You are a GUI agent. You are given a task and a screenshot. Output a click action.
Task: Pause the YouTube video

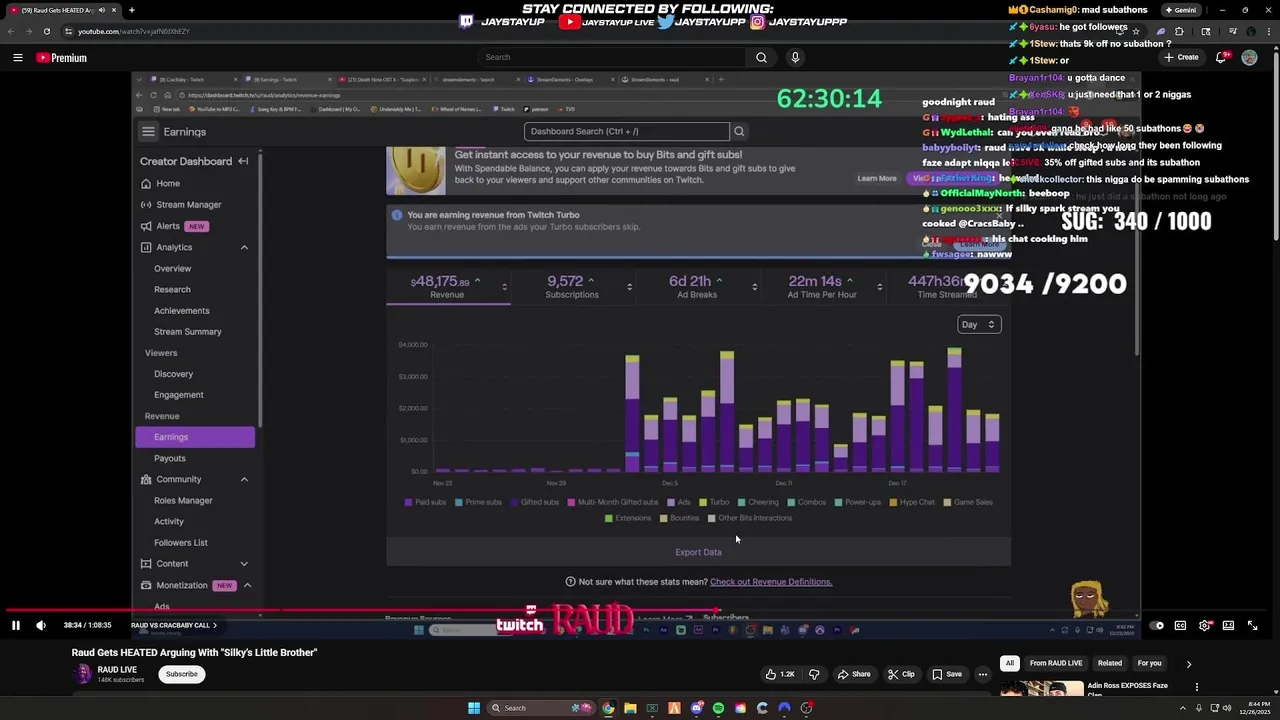pyautogui.click(x=16, y=625)
